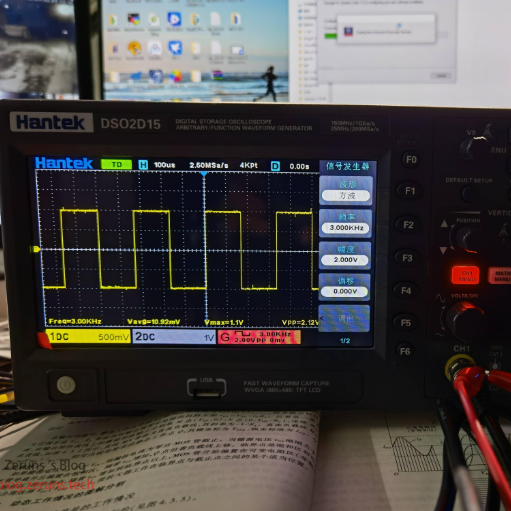The width and height of the screenshot is (511, 511).
Task: Select the signal generator menu title 信号发生器
Action: point(347,166)
